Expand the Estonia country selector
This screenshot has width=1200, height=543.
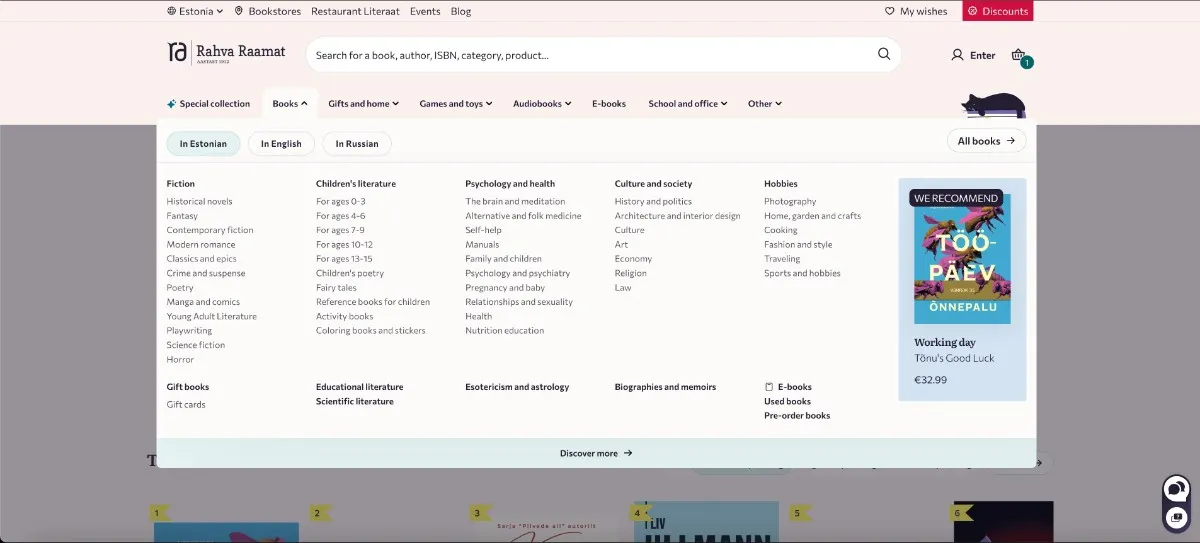[195, 11]
